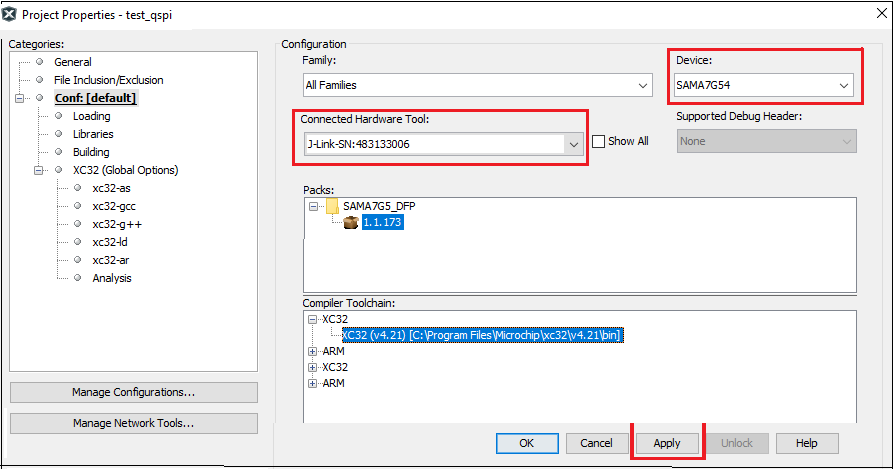The image size is (893, 469).
Task: Collapse the Conf: [default] tree node
Action: tap(19, 98)
